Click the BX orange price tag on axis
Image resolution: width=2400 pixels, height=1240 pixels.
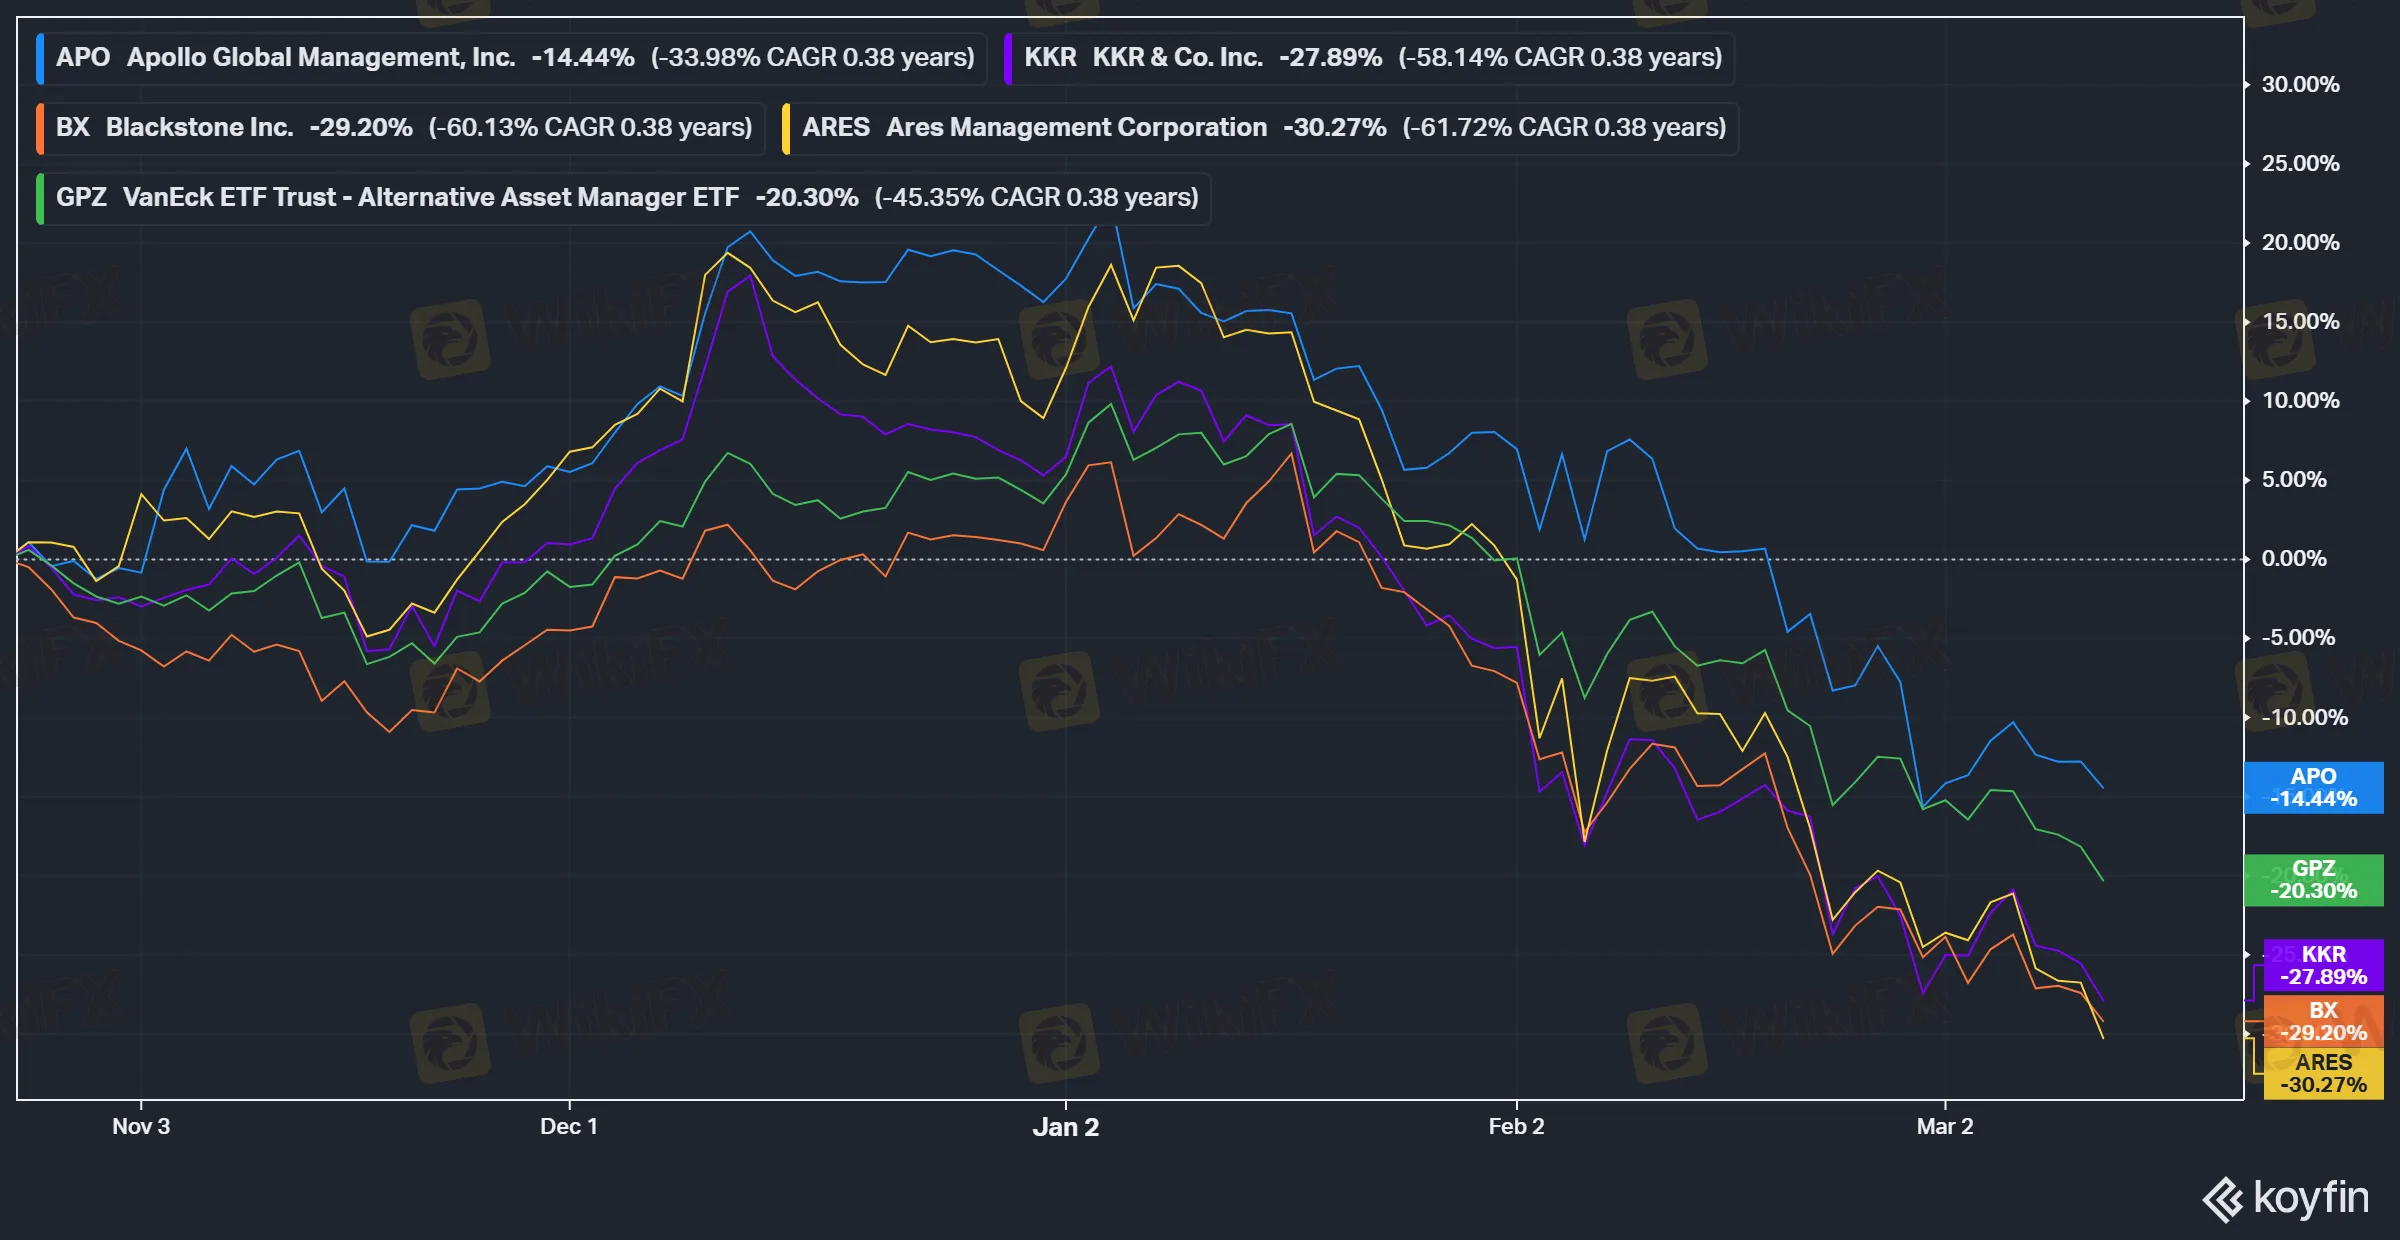point(2322,1022)
